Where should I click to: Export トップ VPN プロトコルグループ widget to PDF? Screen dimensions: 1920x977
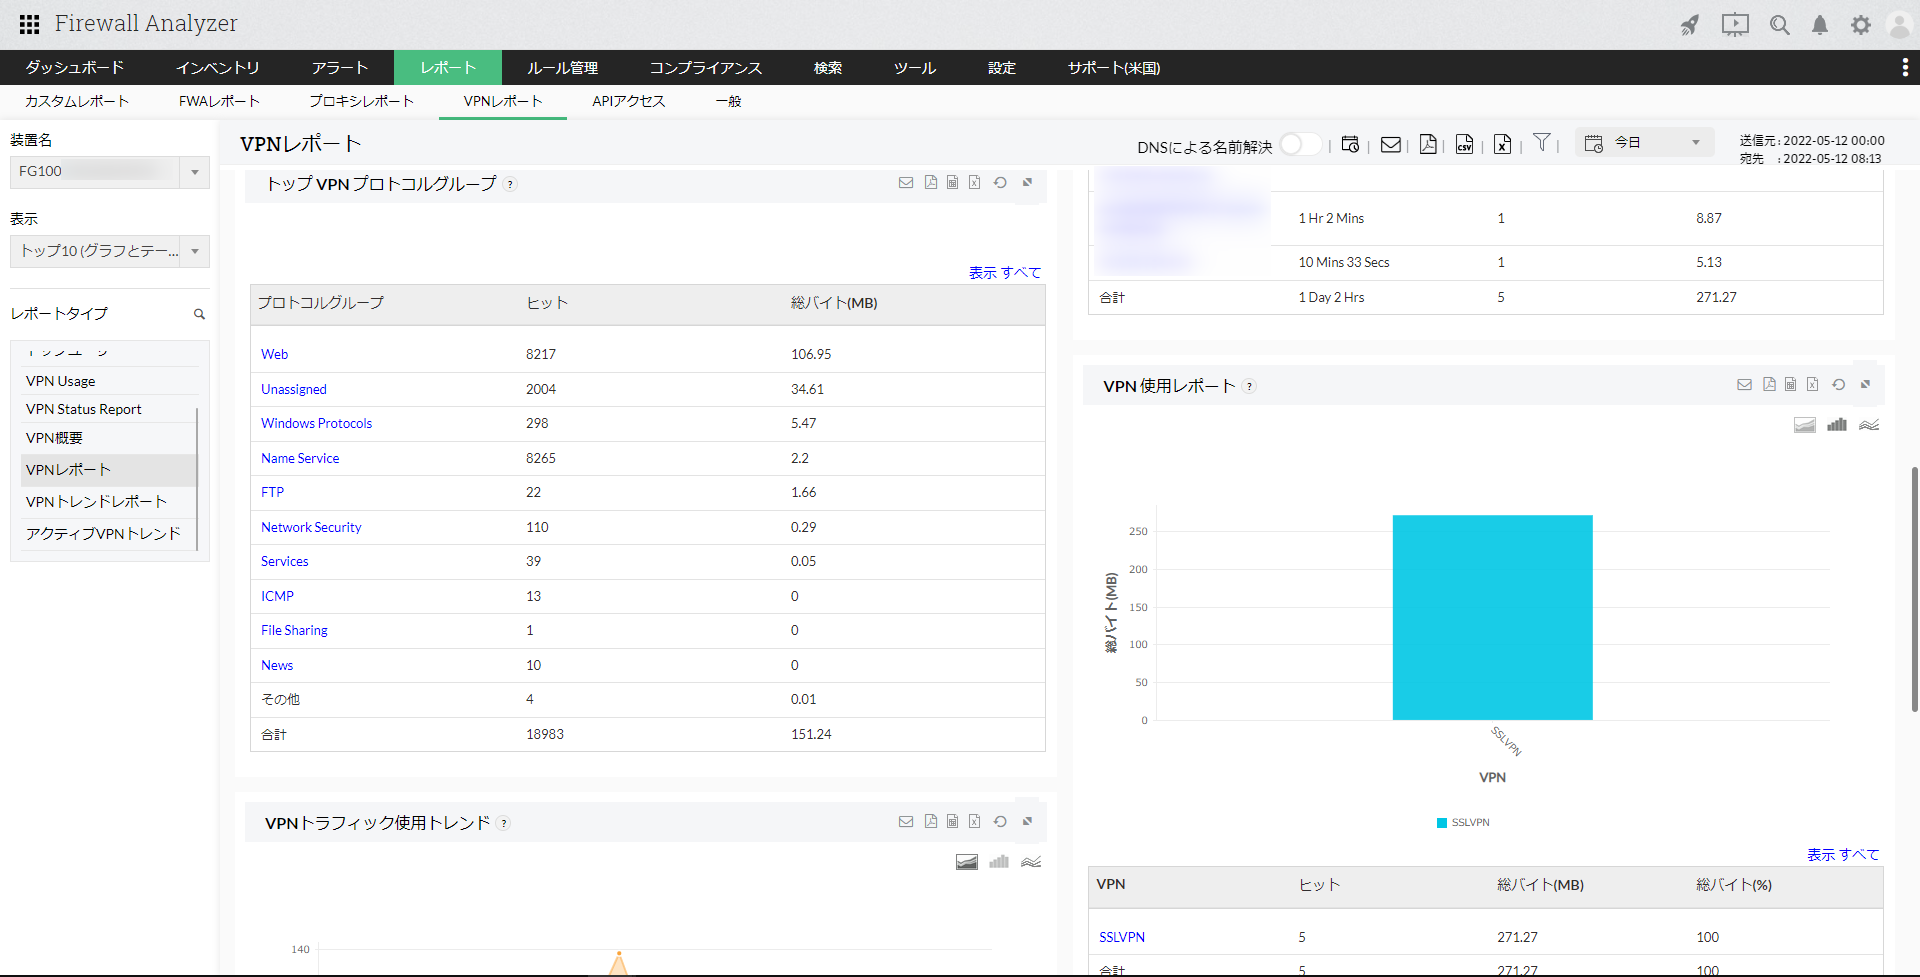(931, 182)
